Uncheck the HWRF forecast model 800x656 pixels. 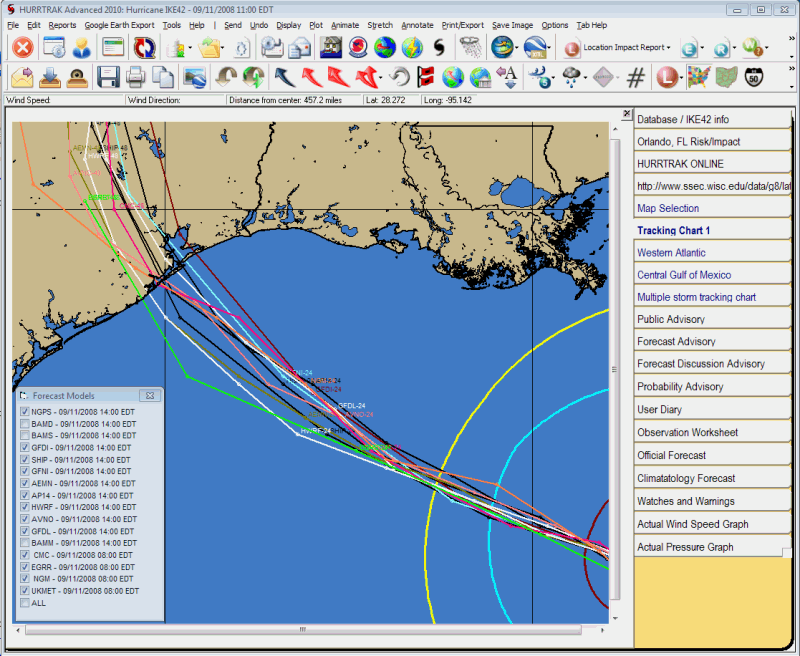25,507
